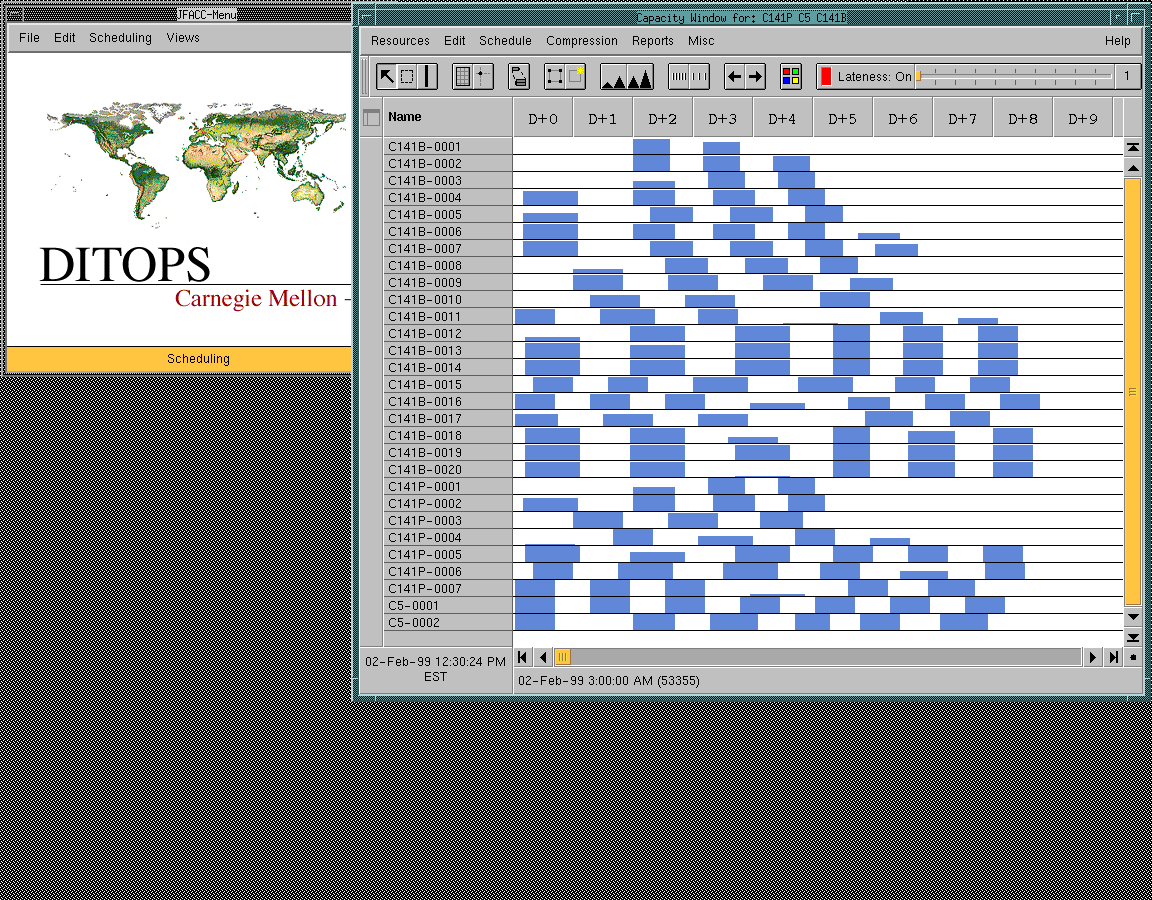Screen dimensions: 1152x900
Task: Click the right arrow toolbar button
Action: [x=756, y=76]
